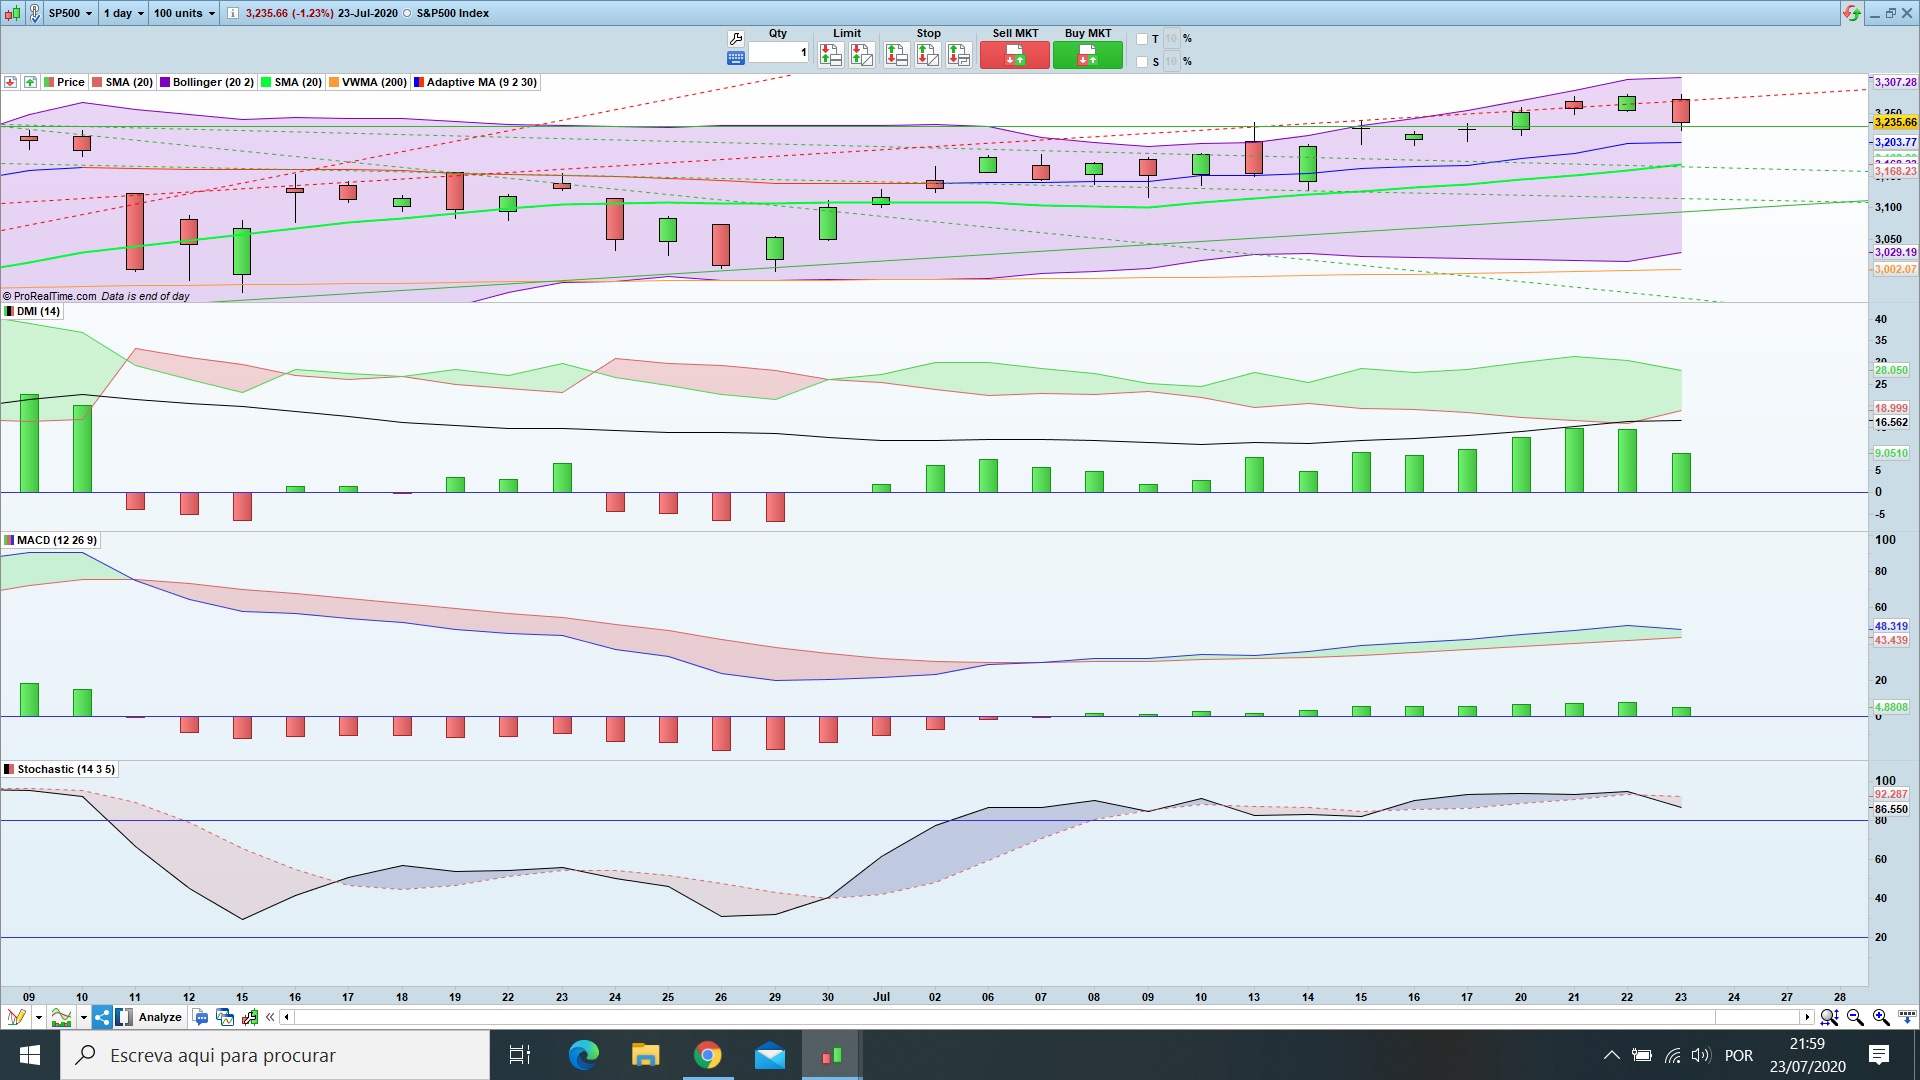Viewport: 1920px width, 1080px height.
Task: Select the Adaptive MA legend item
Action: 481,82
